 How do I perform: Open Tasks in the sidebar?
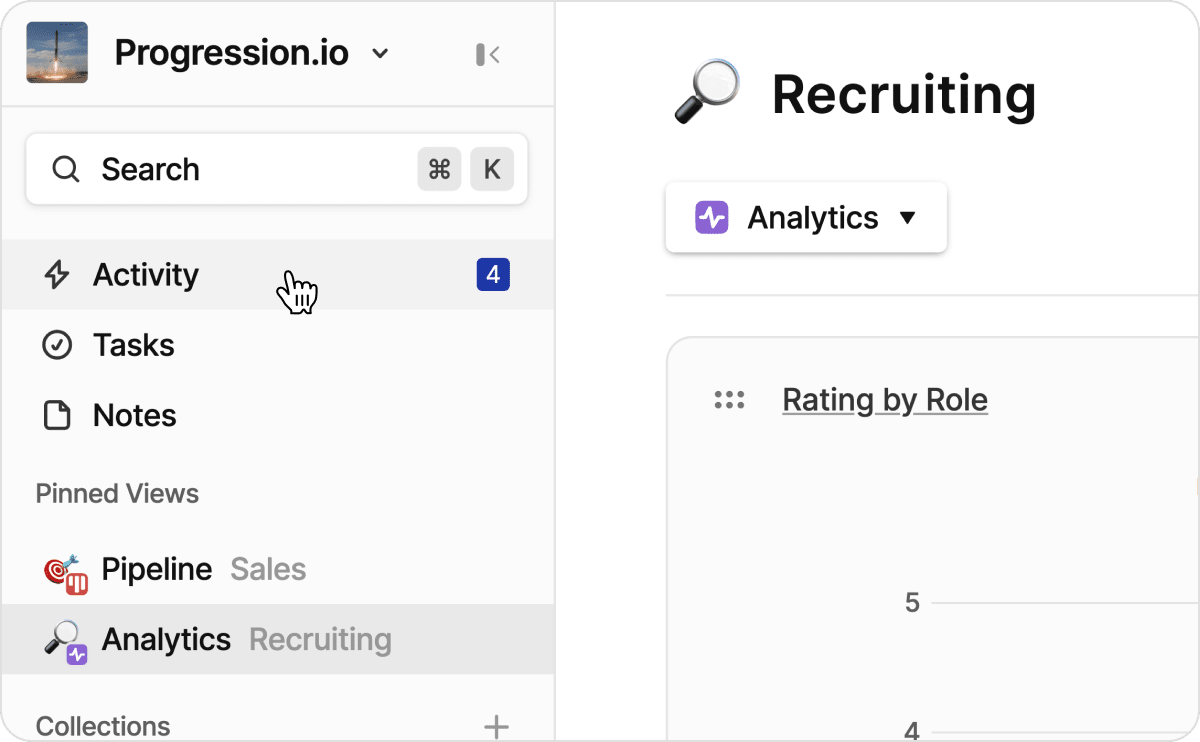point(277,345)
